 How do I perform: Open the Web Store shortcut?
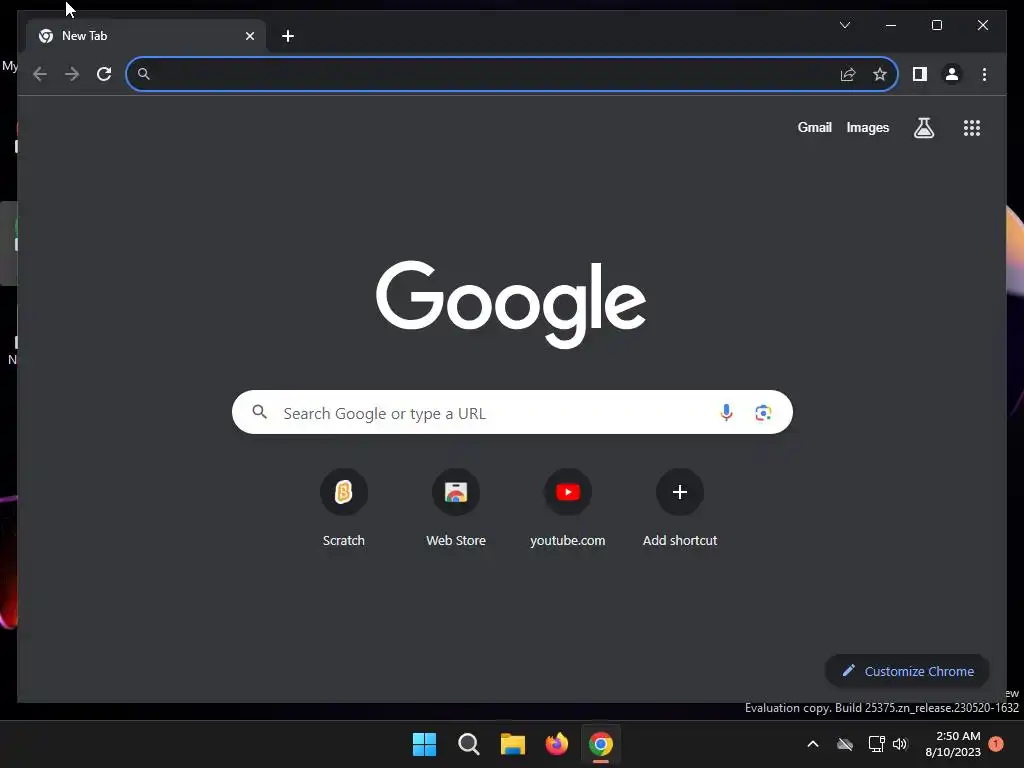[x=456, y=508]
